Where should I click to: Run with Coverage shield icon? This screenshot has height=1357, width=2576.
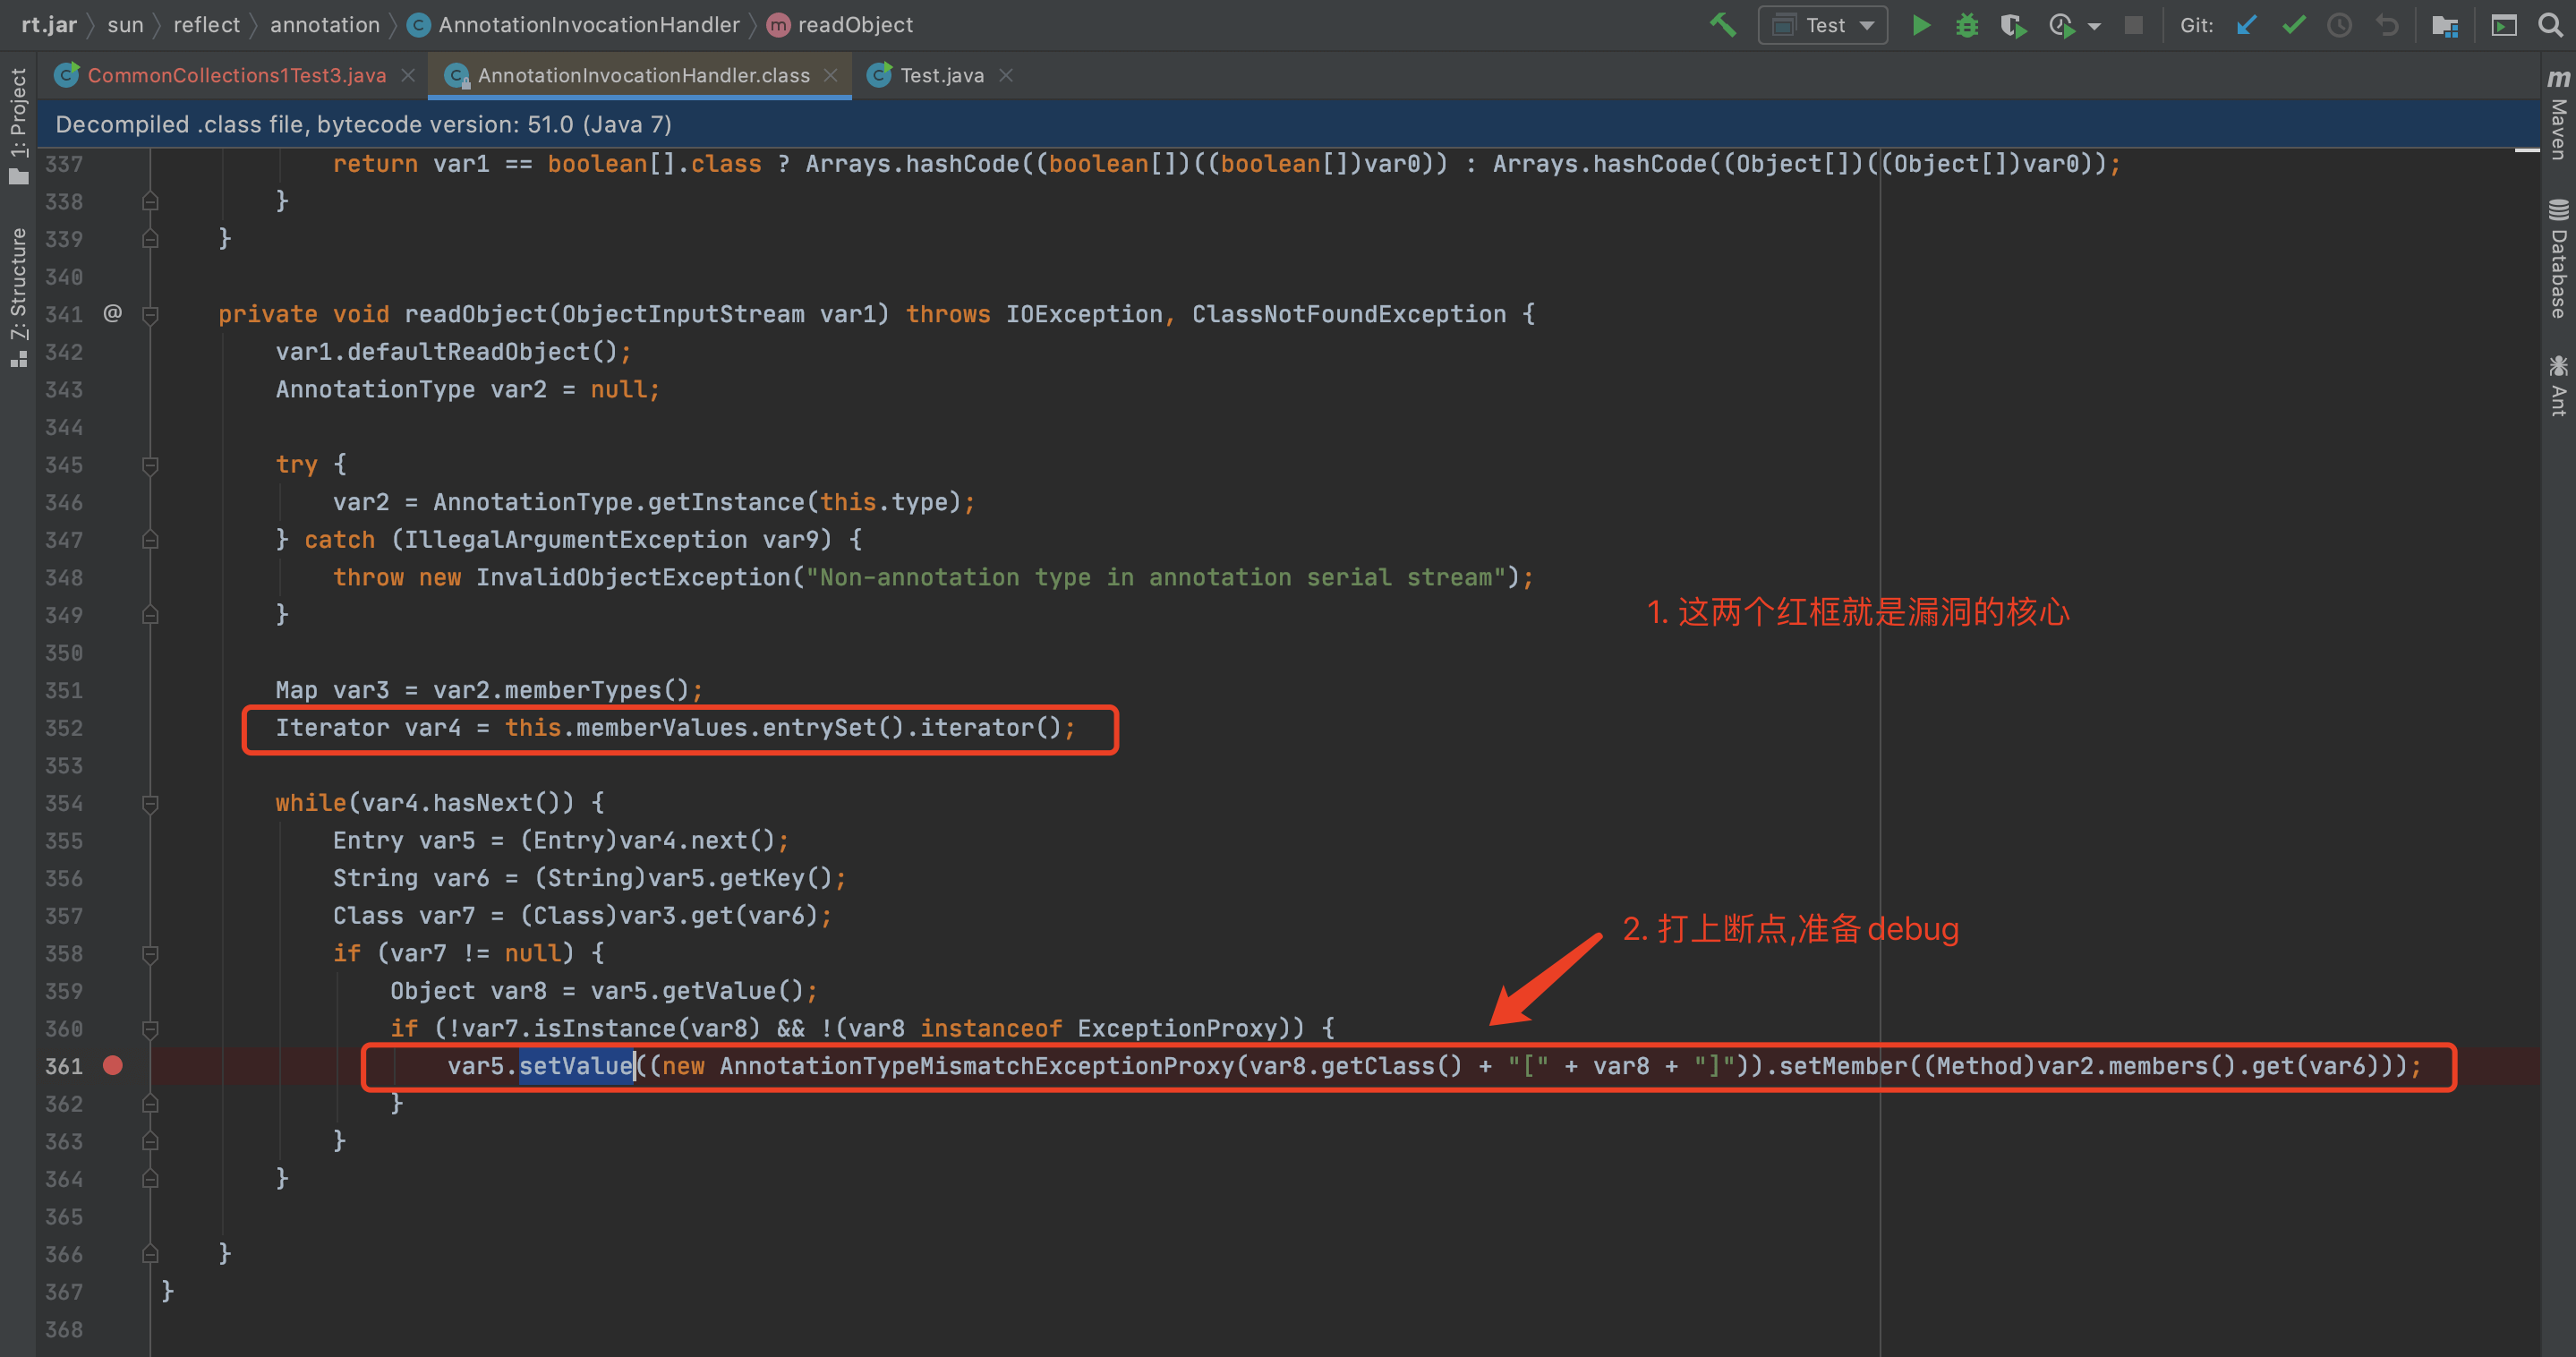click(x=2013, y=25)
